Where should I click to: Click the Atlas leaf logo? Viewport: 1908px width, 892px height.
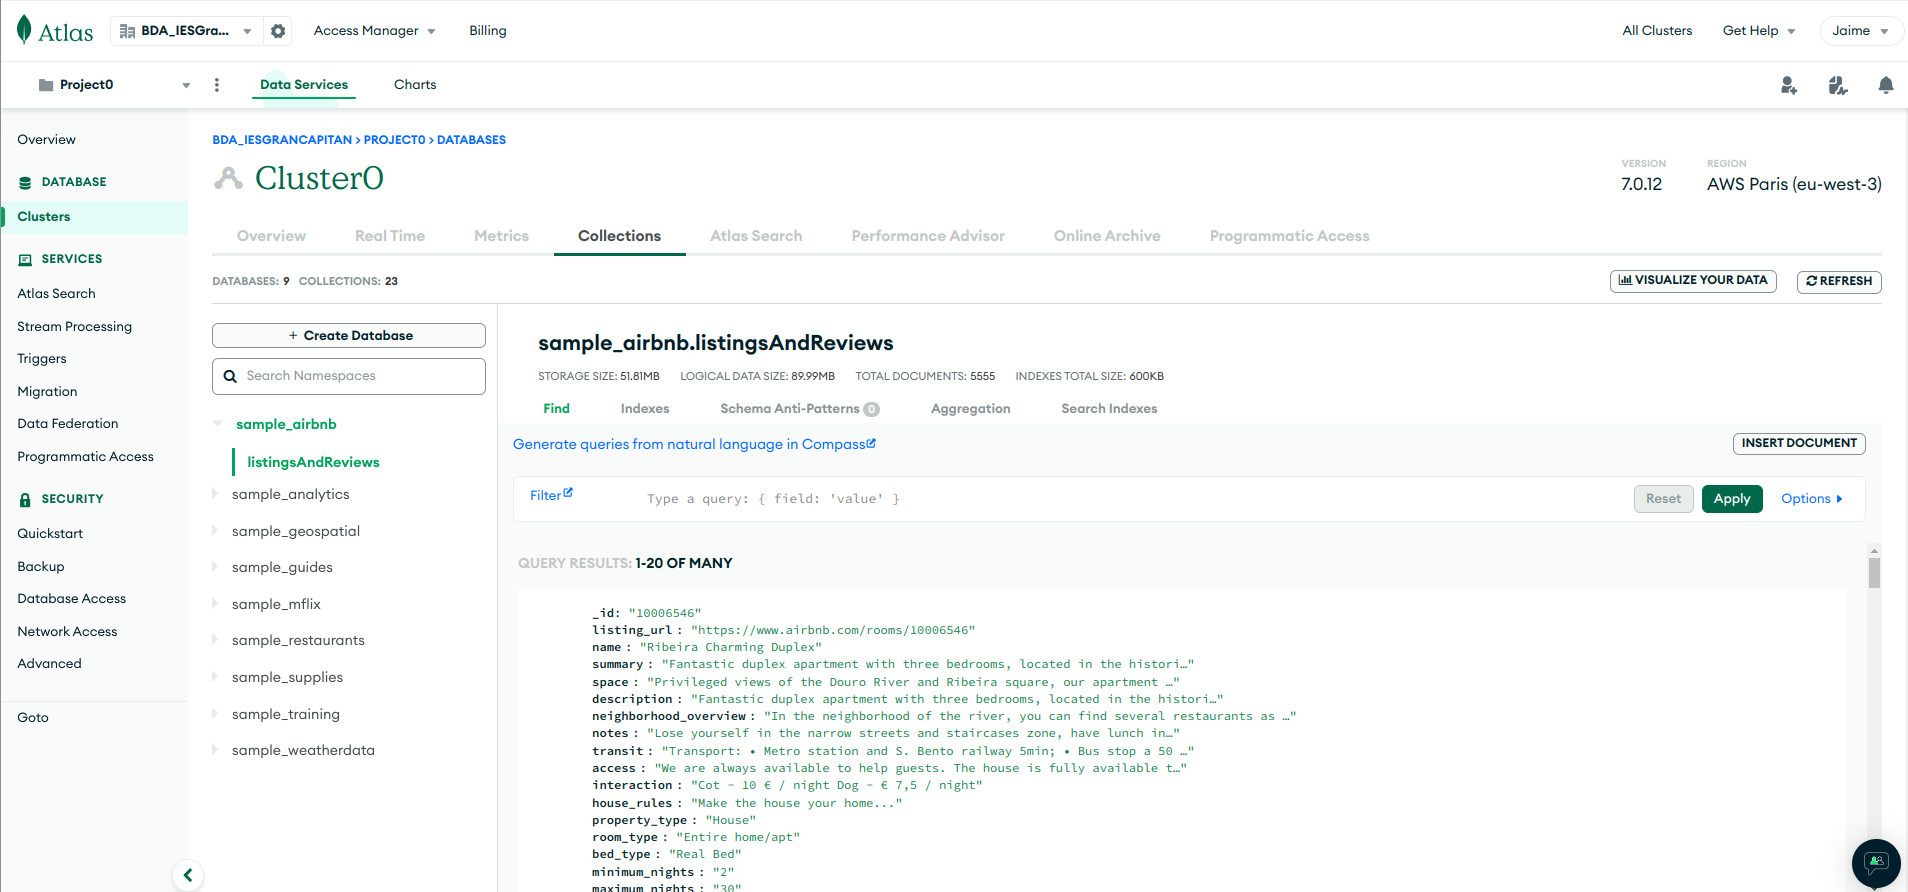point(24,30)
